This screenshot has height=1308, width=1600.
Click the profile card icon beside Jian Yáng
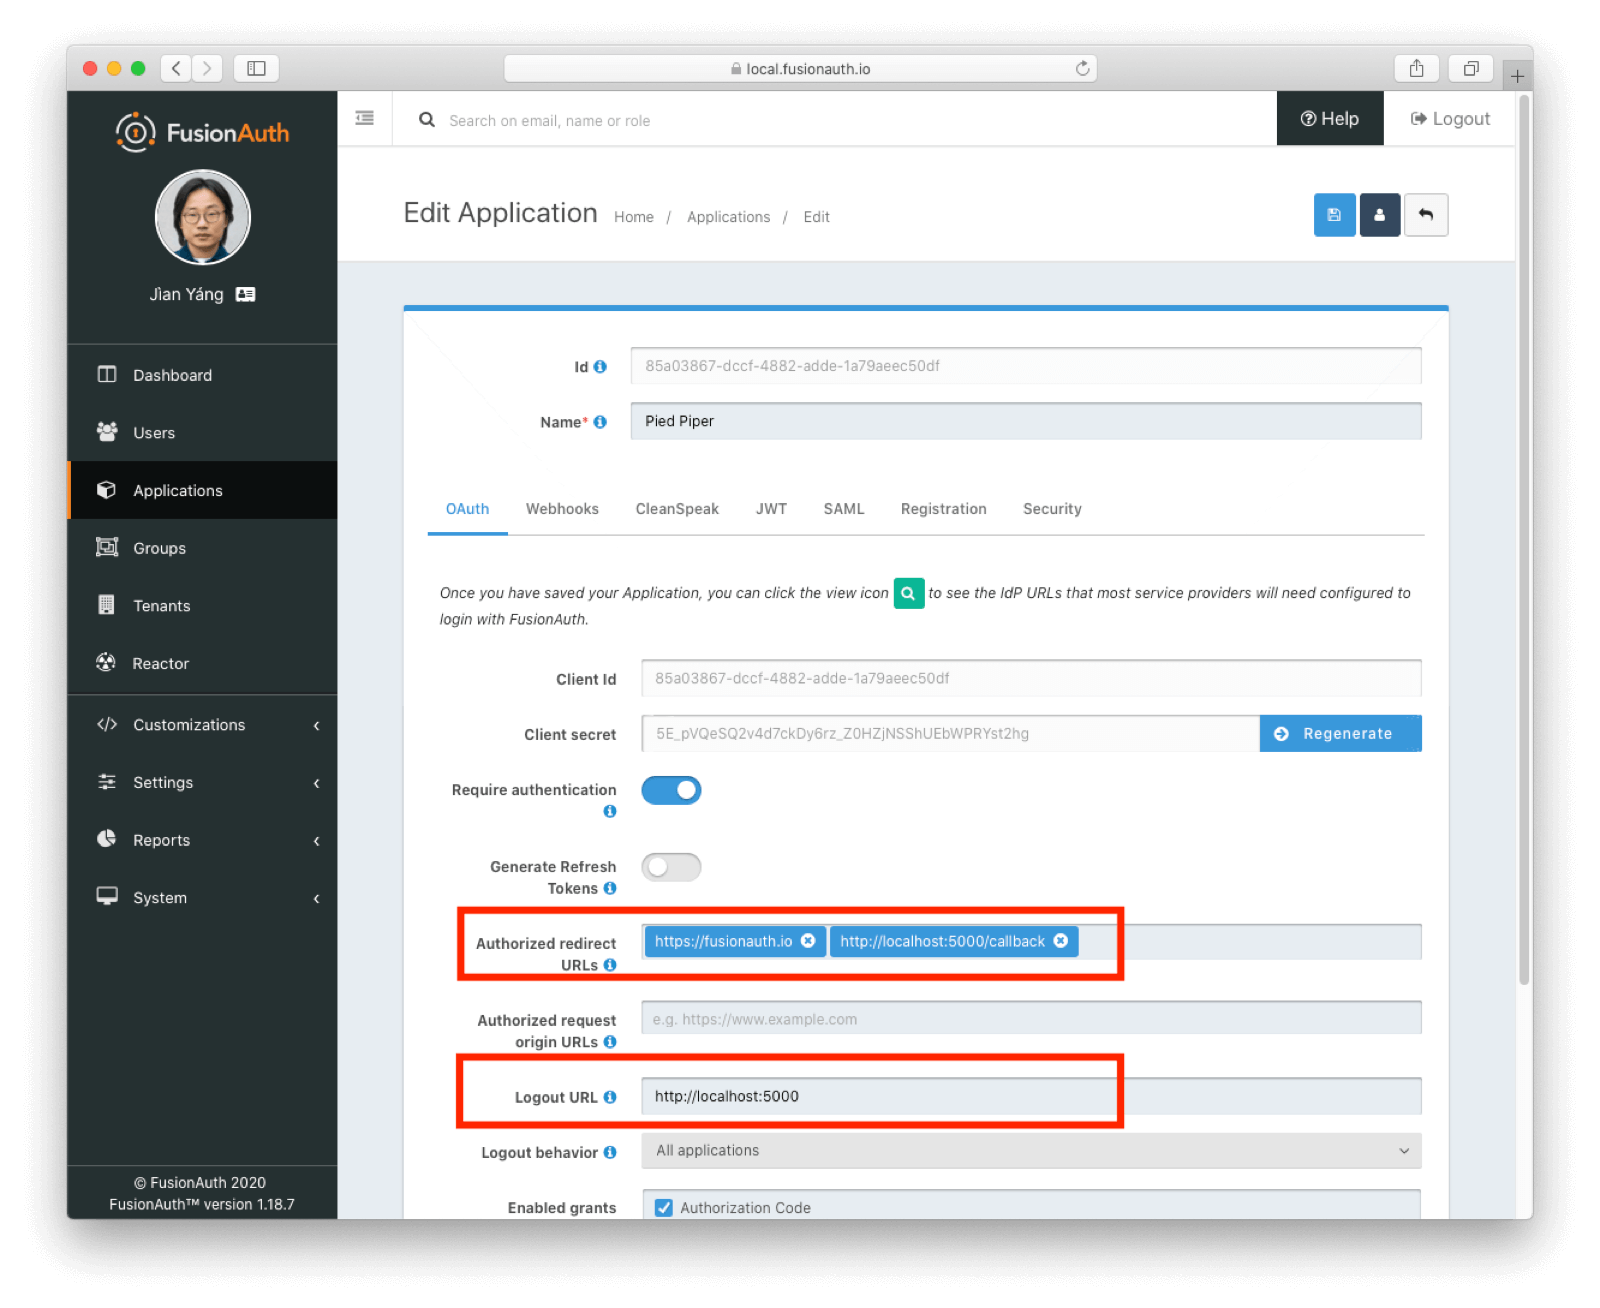pos(245,294)
